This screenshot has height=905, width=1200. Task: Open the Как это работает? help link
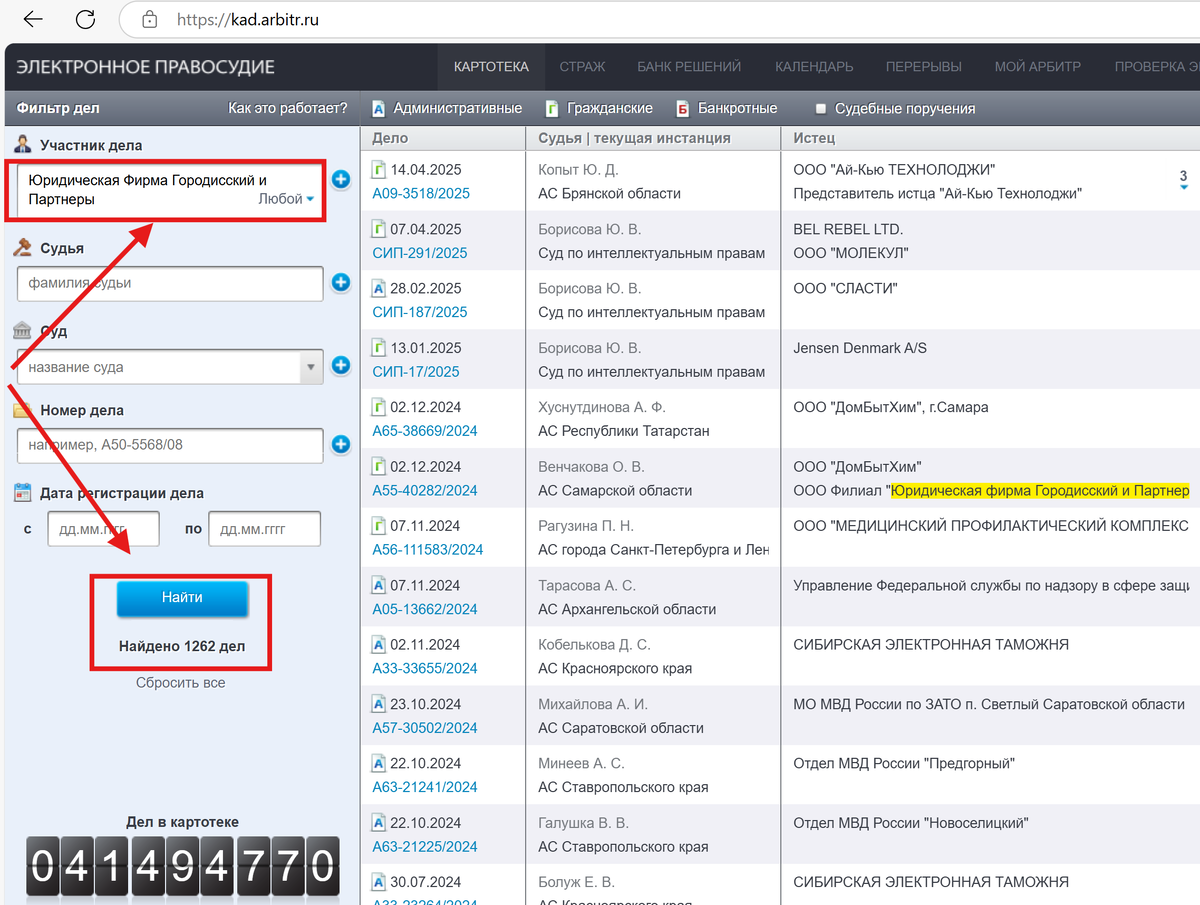point(288,108)
